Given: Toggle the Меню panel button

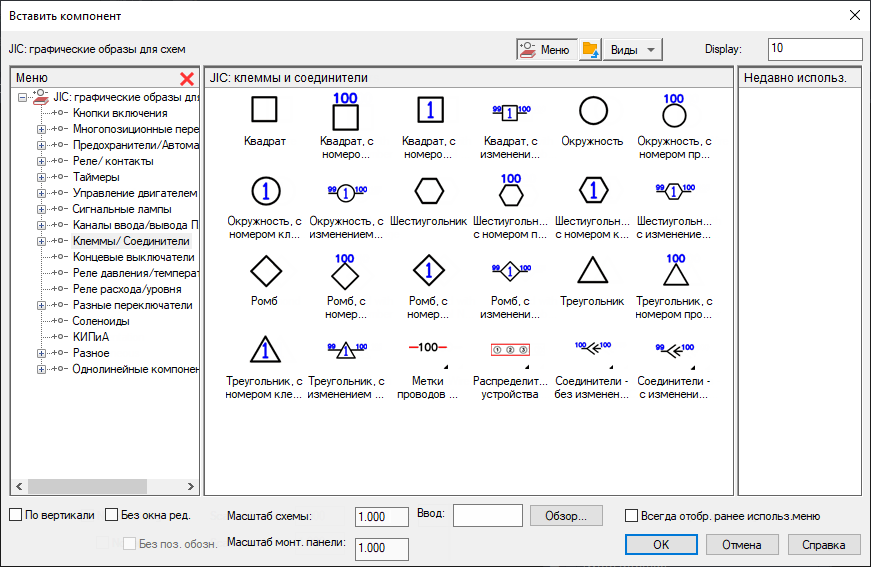Looking at the screenshot, I should (547, 50).
